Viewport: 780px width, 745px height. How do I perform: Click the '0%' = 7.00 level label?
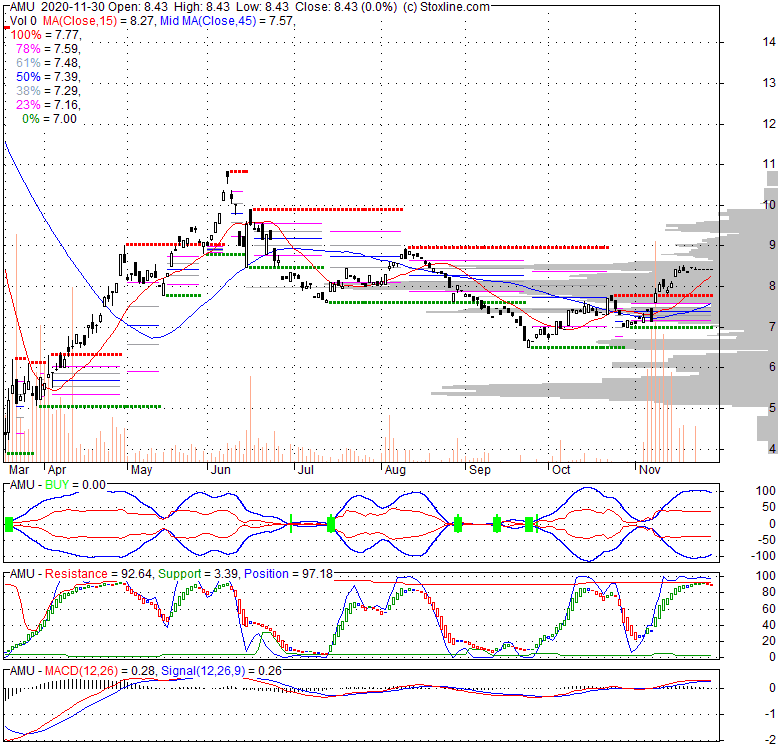click(x=49, y=119)
